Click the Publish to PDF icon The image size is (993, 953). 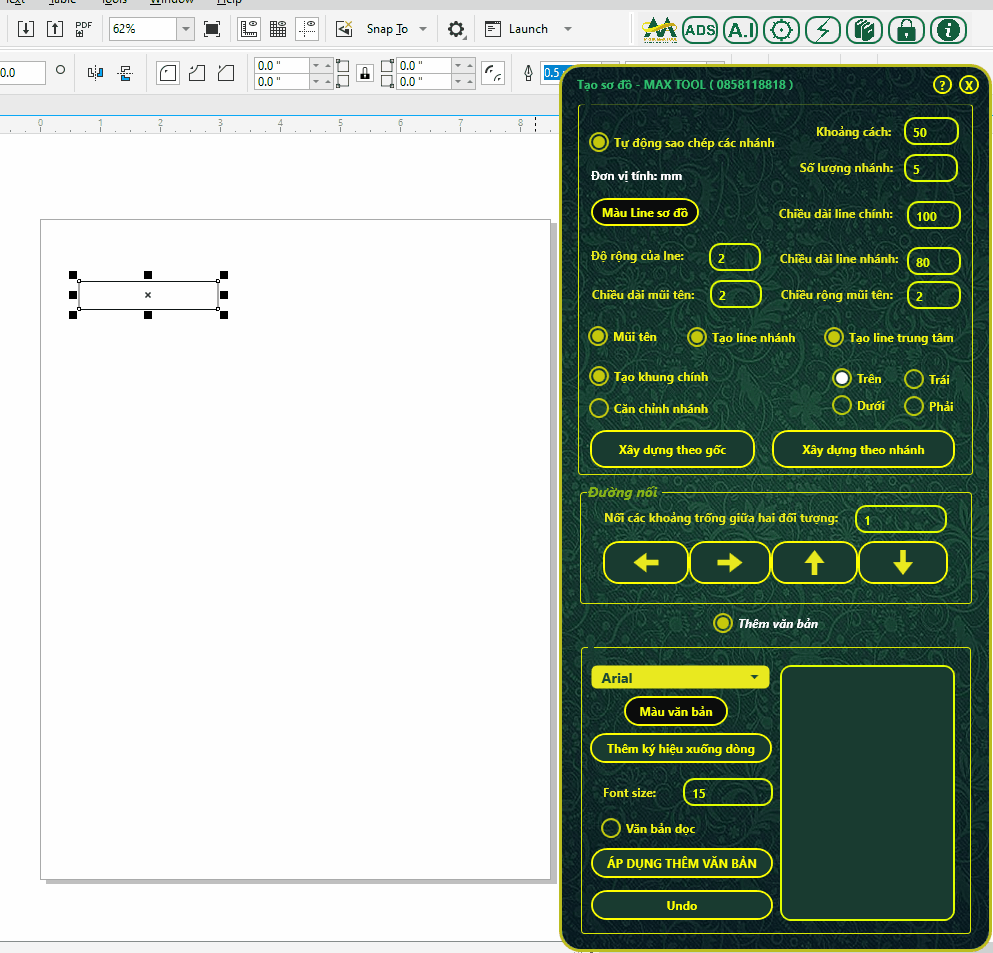pyautogui.click(x=84, y=28)
